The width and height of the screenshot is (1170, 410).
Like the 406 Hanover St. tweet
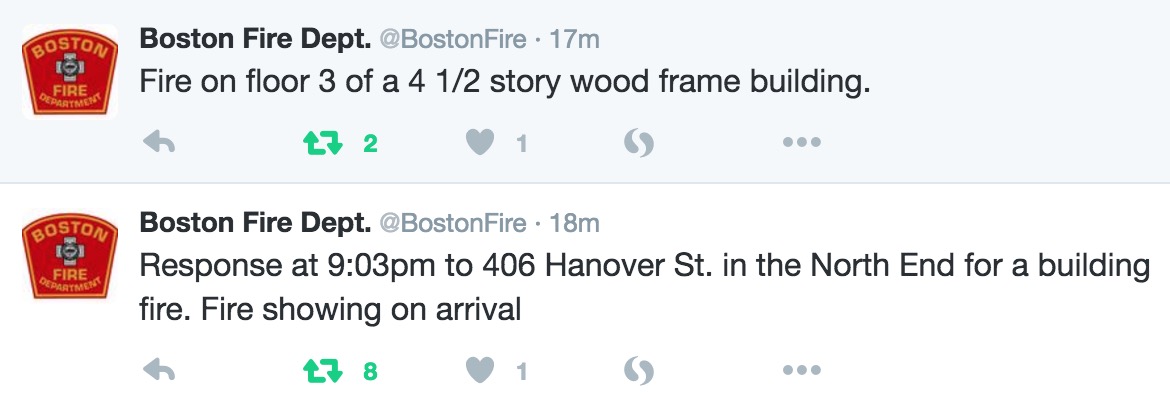(x=481, y=369)
